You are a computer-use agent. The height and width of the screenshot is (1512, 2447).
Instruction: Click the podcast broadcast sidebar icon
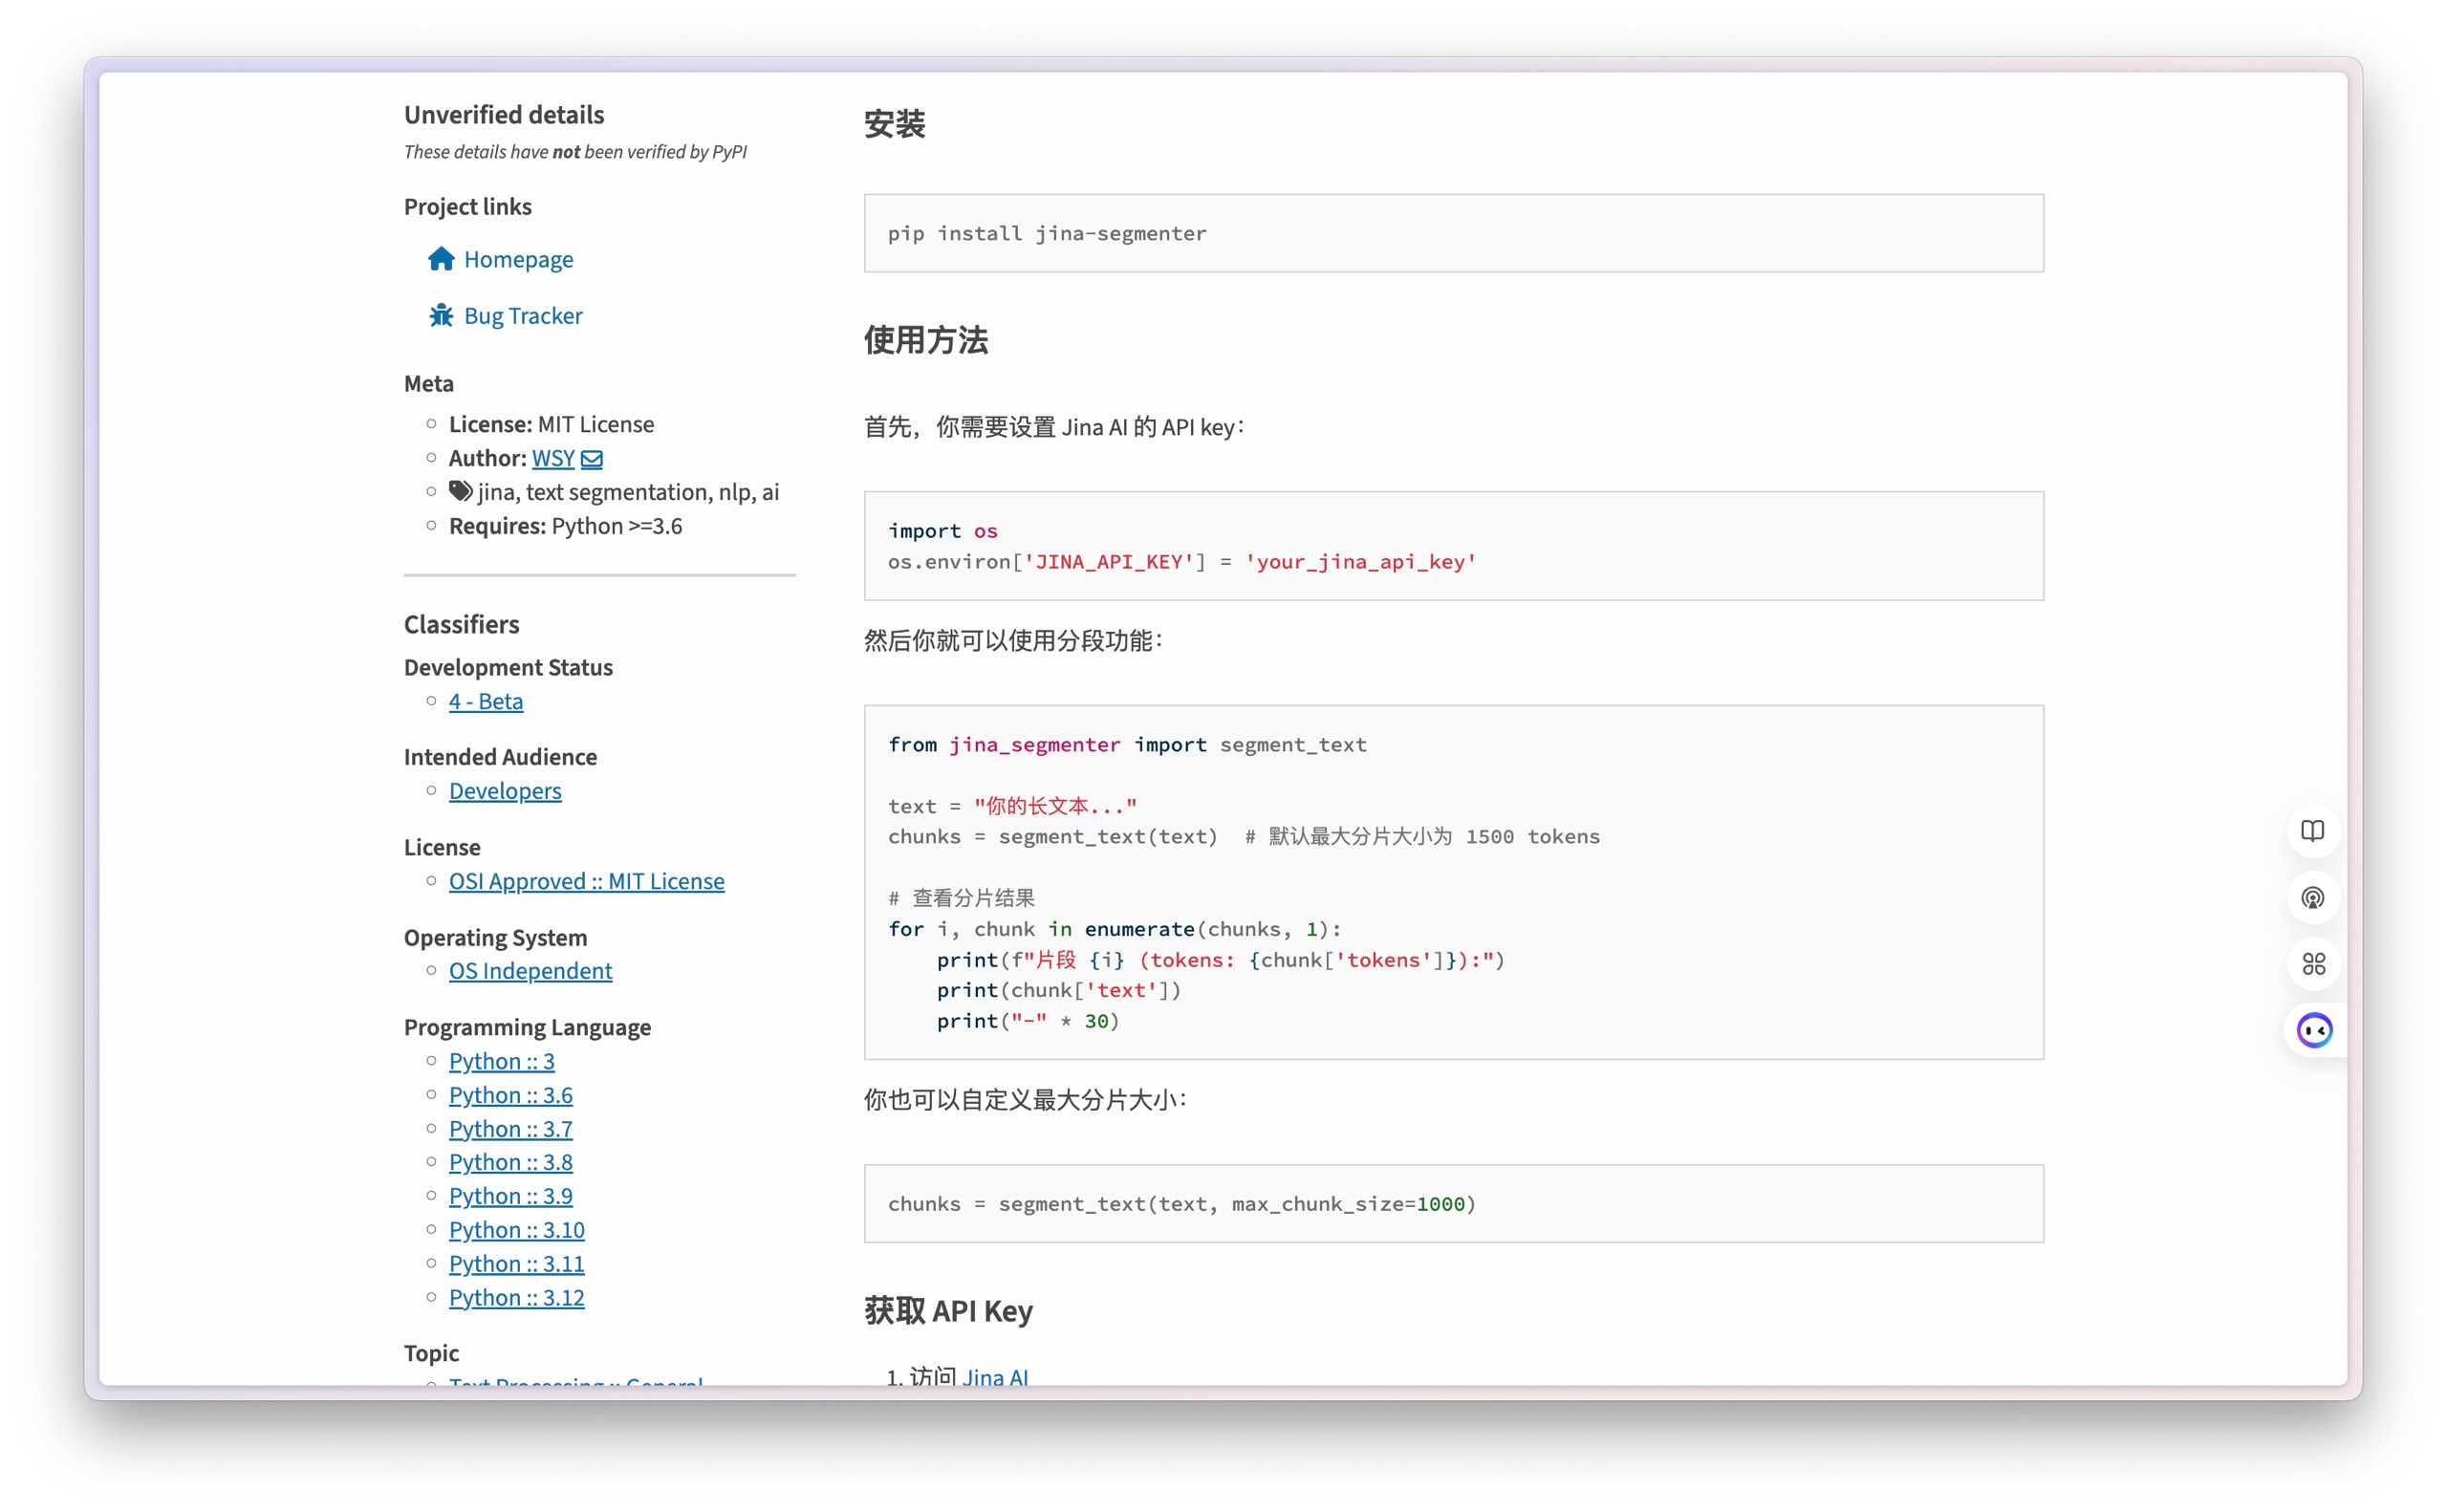point(2312,898)
